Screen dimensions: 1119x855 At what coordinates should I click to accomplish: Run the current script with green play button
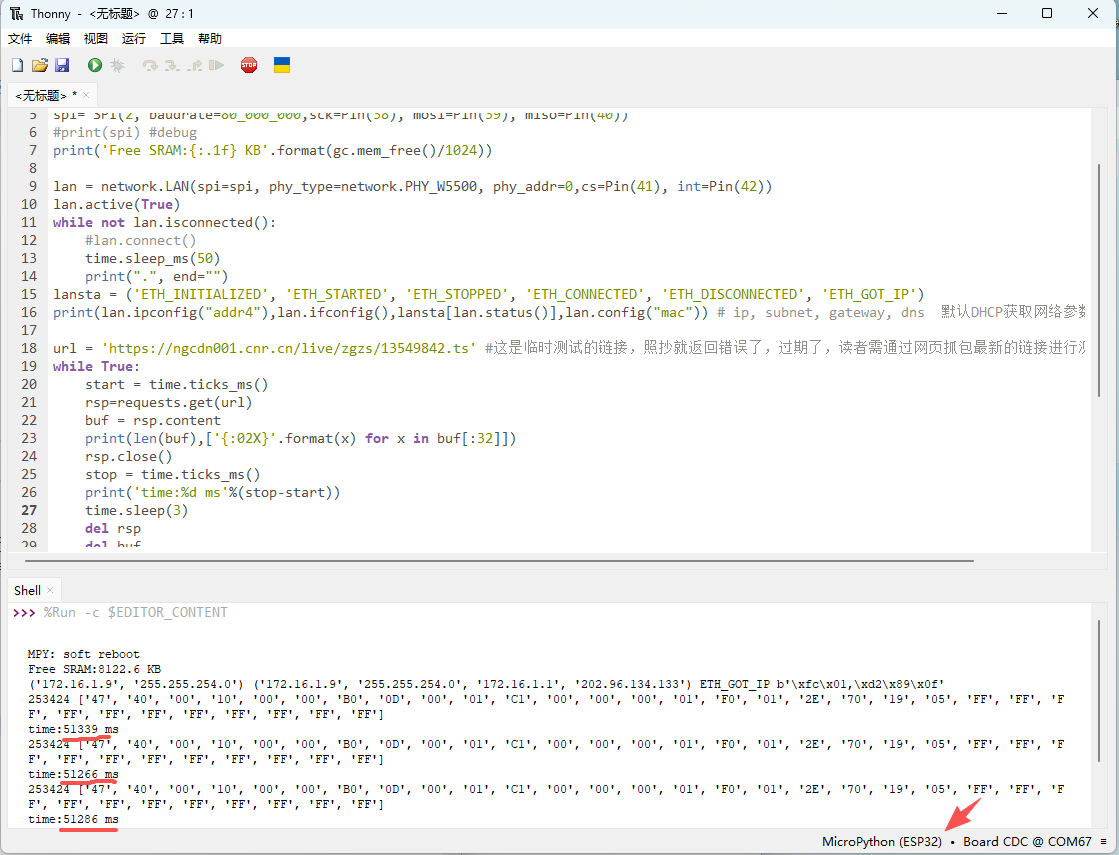point(94,65)
